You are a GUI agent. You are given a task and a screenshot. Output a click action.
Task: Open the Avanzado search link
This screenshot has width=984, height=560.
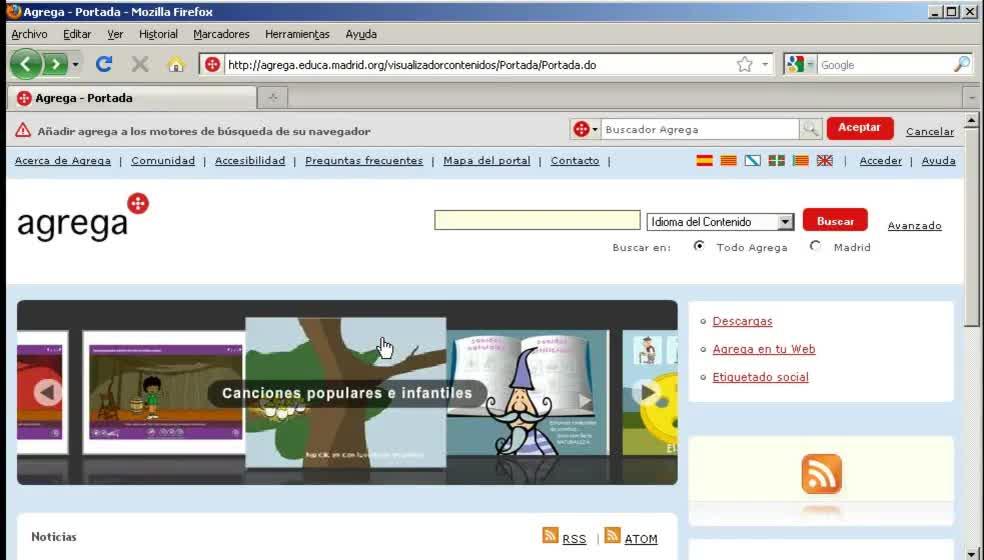914,225
